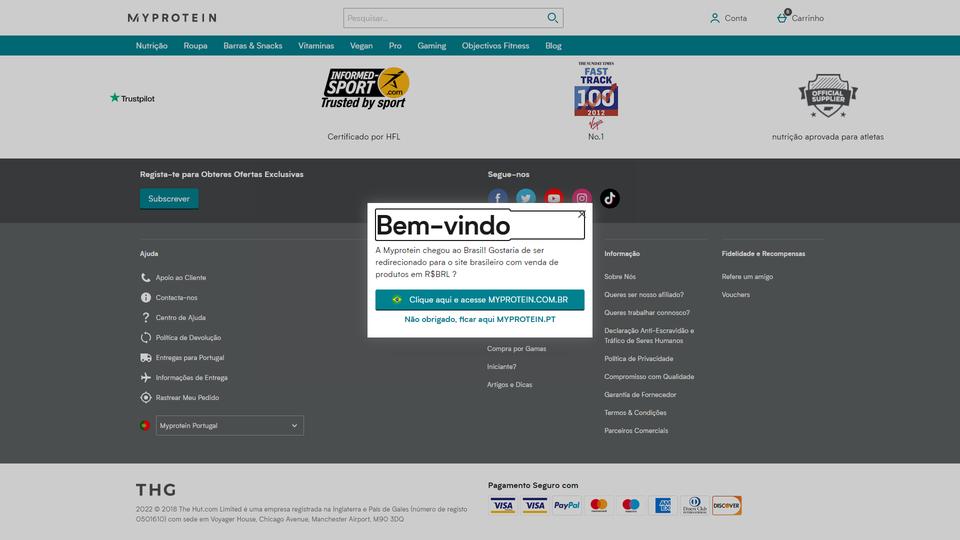Click the info icon beside Contacta-nos
Viewport: 960px width, 540px height.
pos(146,298)
